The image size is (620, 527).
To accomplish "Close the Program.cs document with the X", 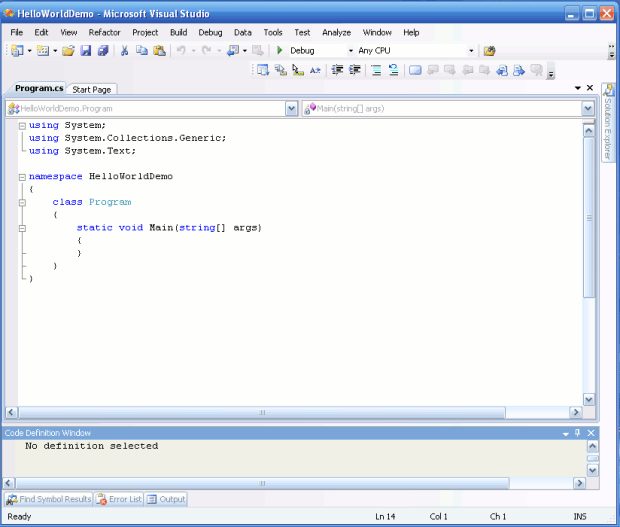I will point(590,88).
